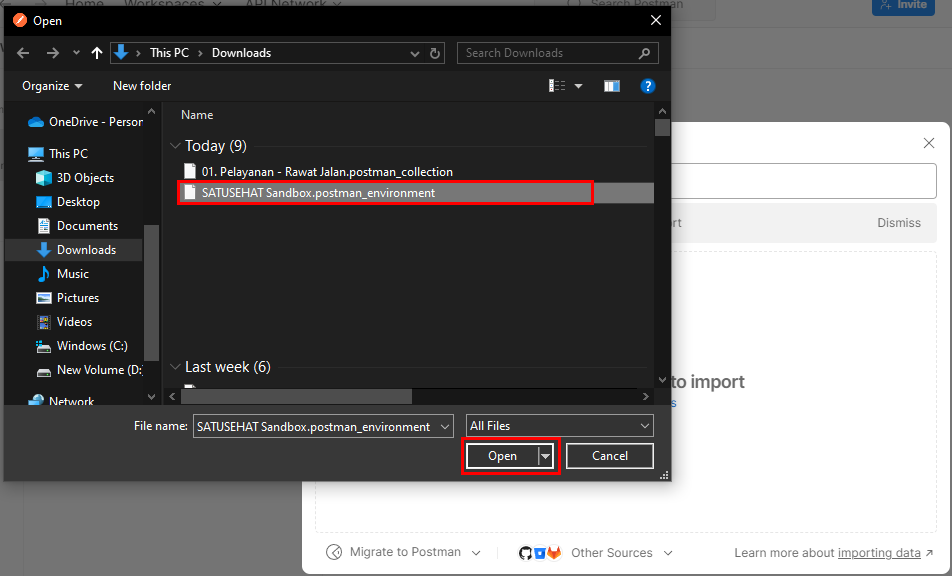Collapse the Last week (6) group

point(175,367)
